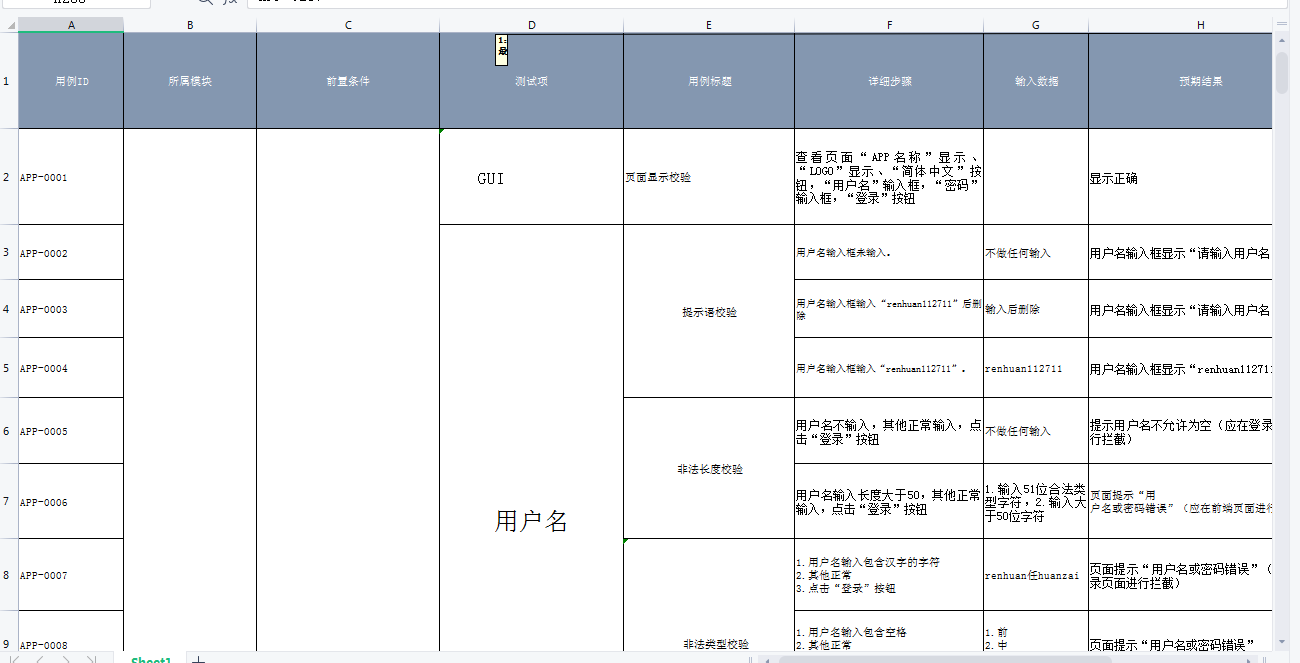Click the comment note on cell D1
The image size is (1300, 663).
[x=502, y=49]
